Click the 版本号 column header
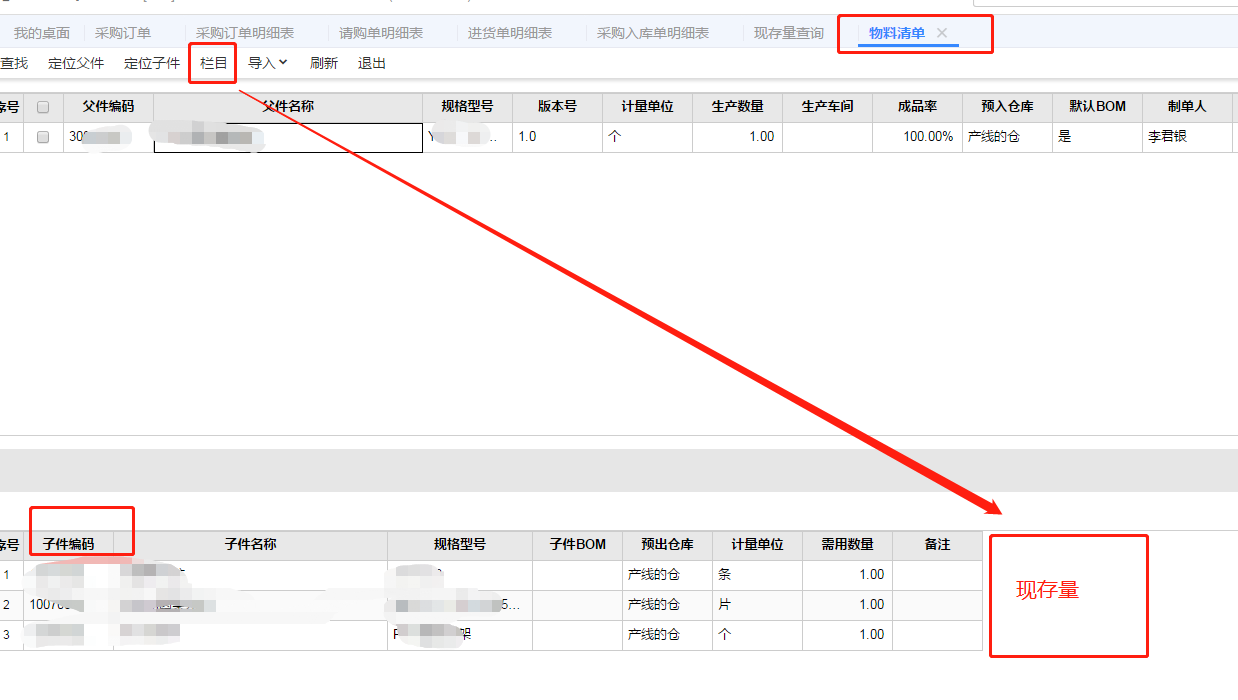The height and width of the screenshot is (700, 1238). click(x=558, y=107)
